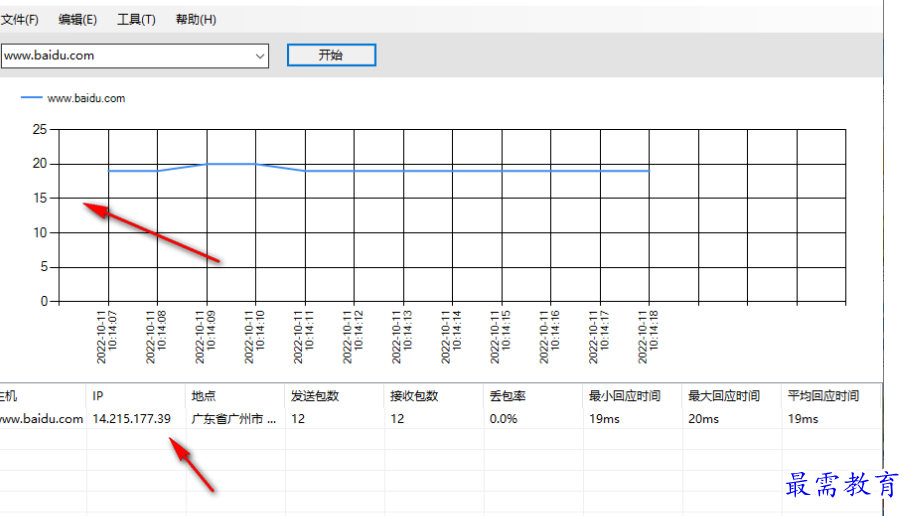907x516 pixels.
Task: Click the 开始 button
Action: click(331, 55)
